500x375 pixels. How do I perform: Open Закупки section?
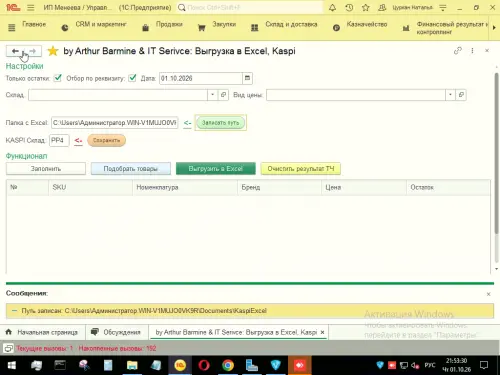pyautogui.click(x=224, y=24)
